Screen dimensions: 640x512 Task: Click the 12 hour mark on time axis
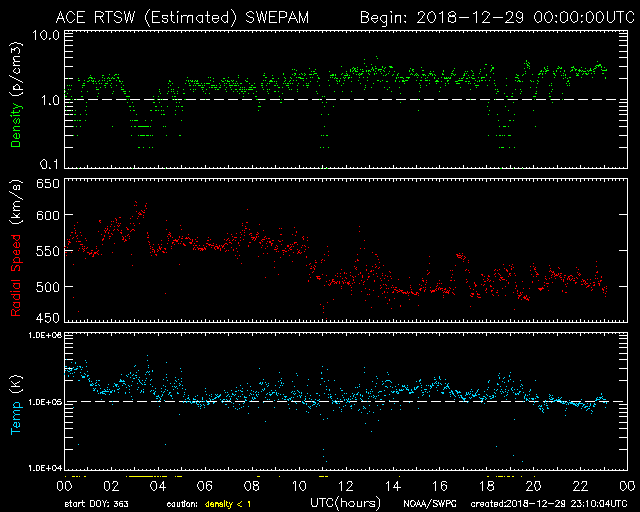click(346, 485)
